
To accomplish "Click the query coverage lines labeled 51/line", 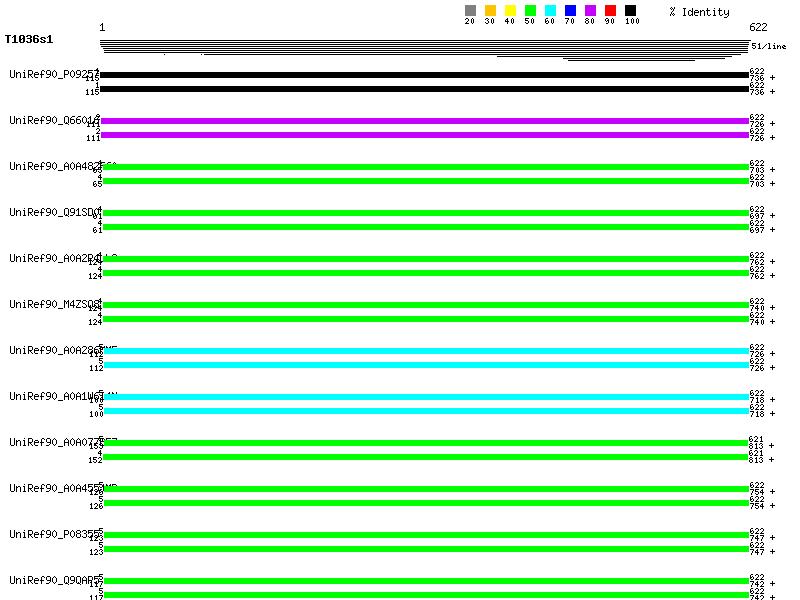I will tap(425, 47).
